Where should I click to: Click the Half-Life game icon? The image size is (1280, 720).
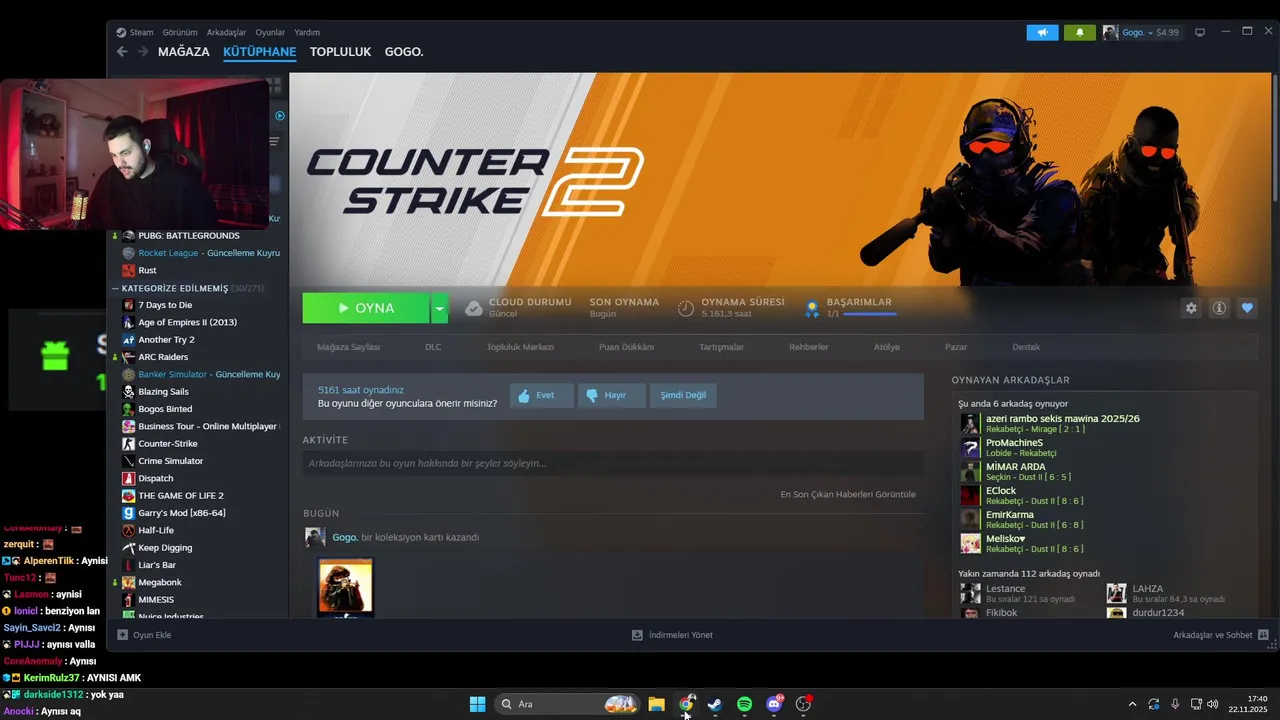tap(128, 530)
